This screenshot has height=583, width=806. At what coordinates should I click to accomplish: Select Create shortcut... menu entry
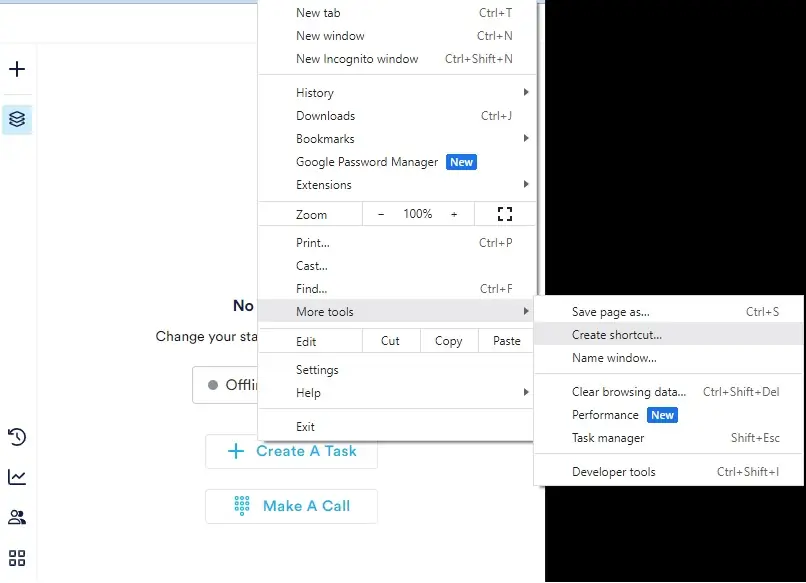coord(617,335)
